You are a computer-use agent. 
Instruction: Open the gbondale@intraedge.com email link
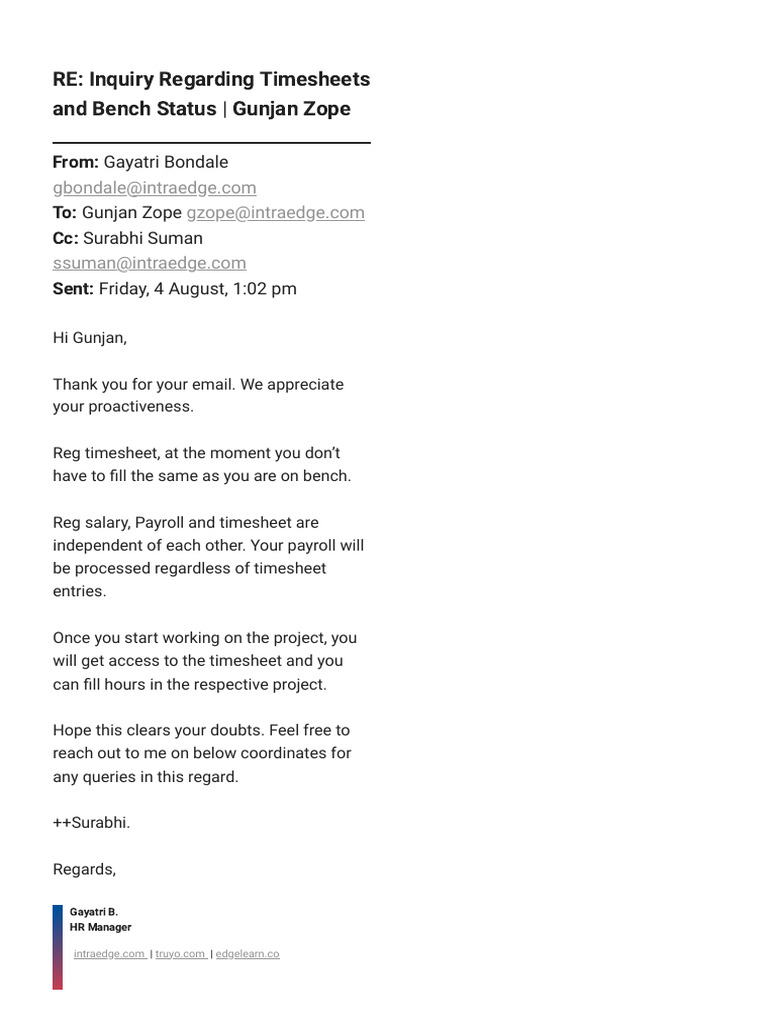pos(154,187)
